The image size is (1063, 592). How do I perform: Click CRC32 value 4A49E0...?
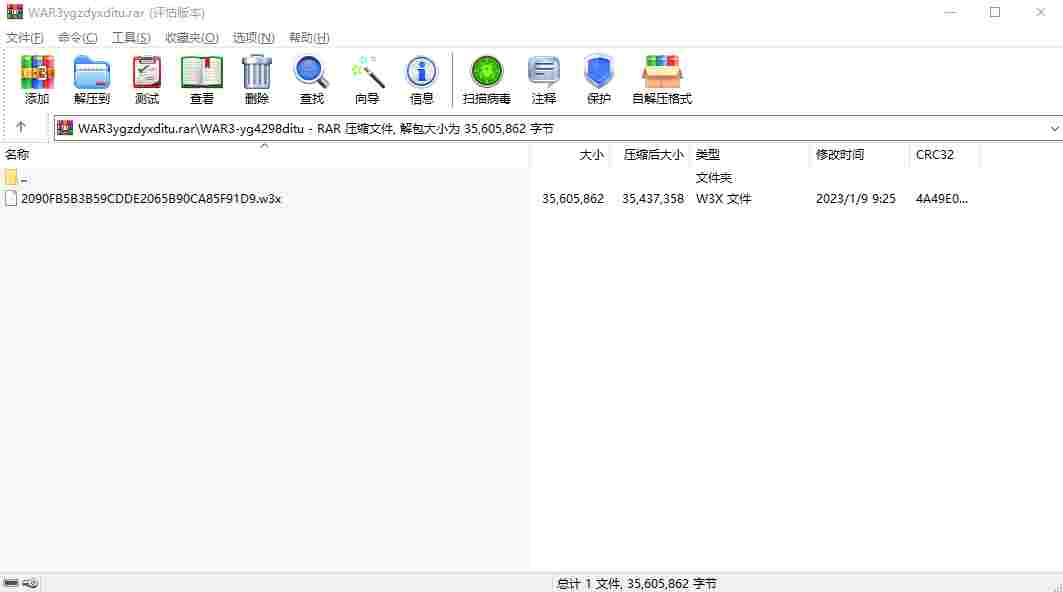[x=942, y=199]
